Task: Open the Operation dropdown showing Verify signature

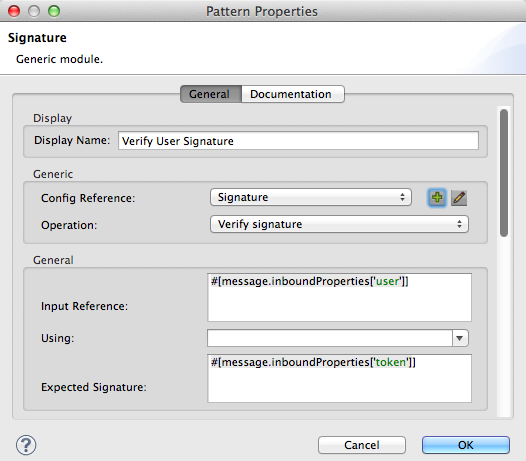Action: pos(339,224)
